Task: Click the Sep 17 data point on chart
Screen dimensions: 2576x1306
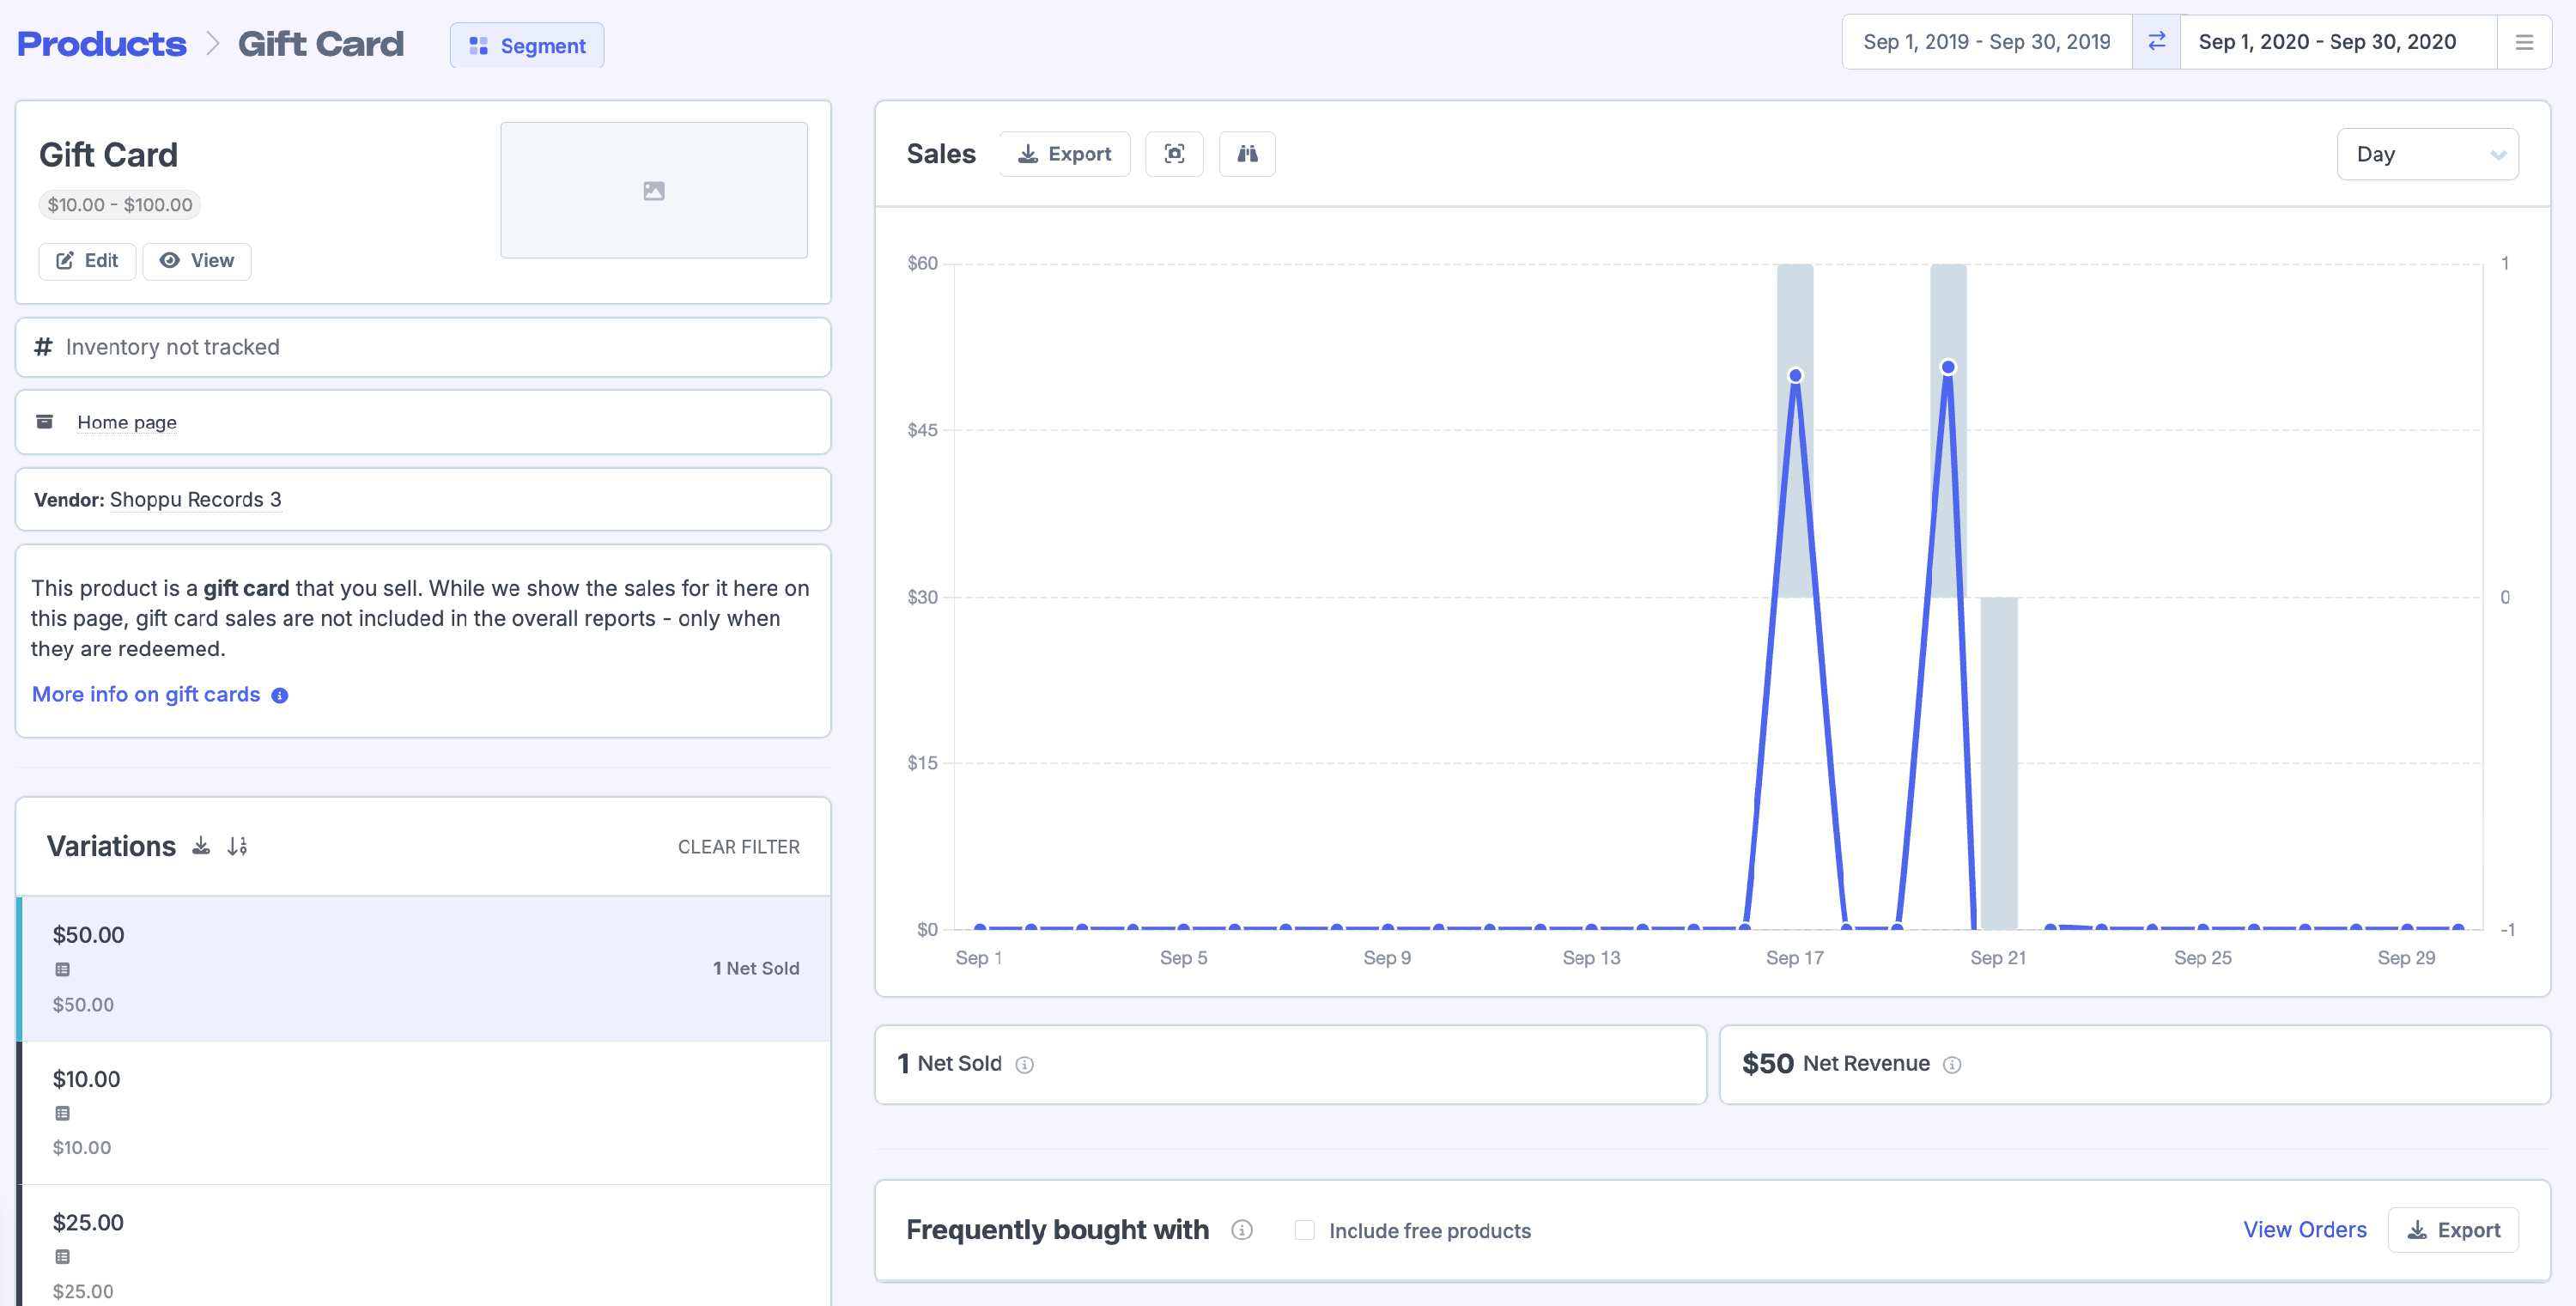Action: click(1795, 376)
